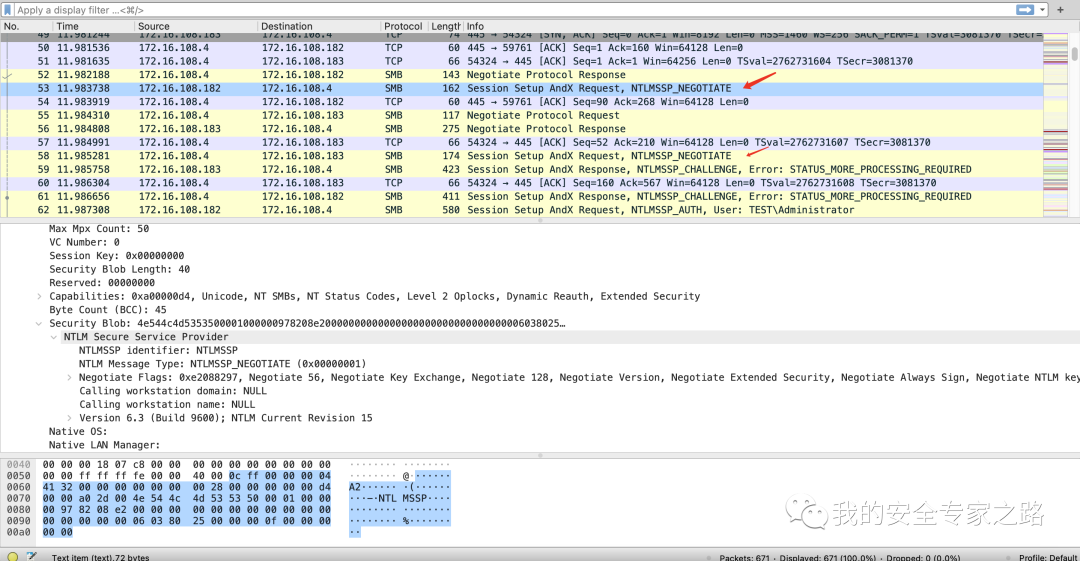Click the plus button to add a filter
Image resolution: width=1080 pixels, height=561 pixels.
(x=1061, y=10)
